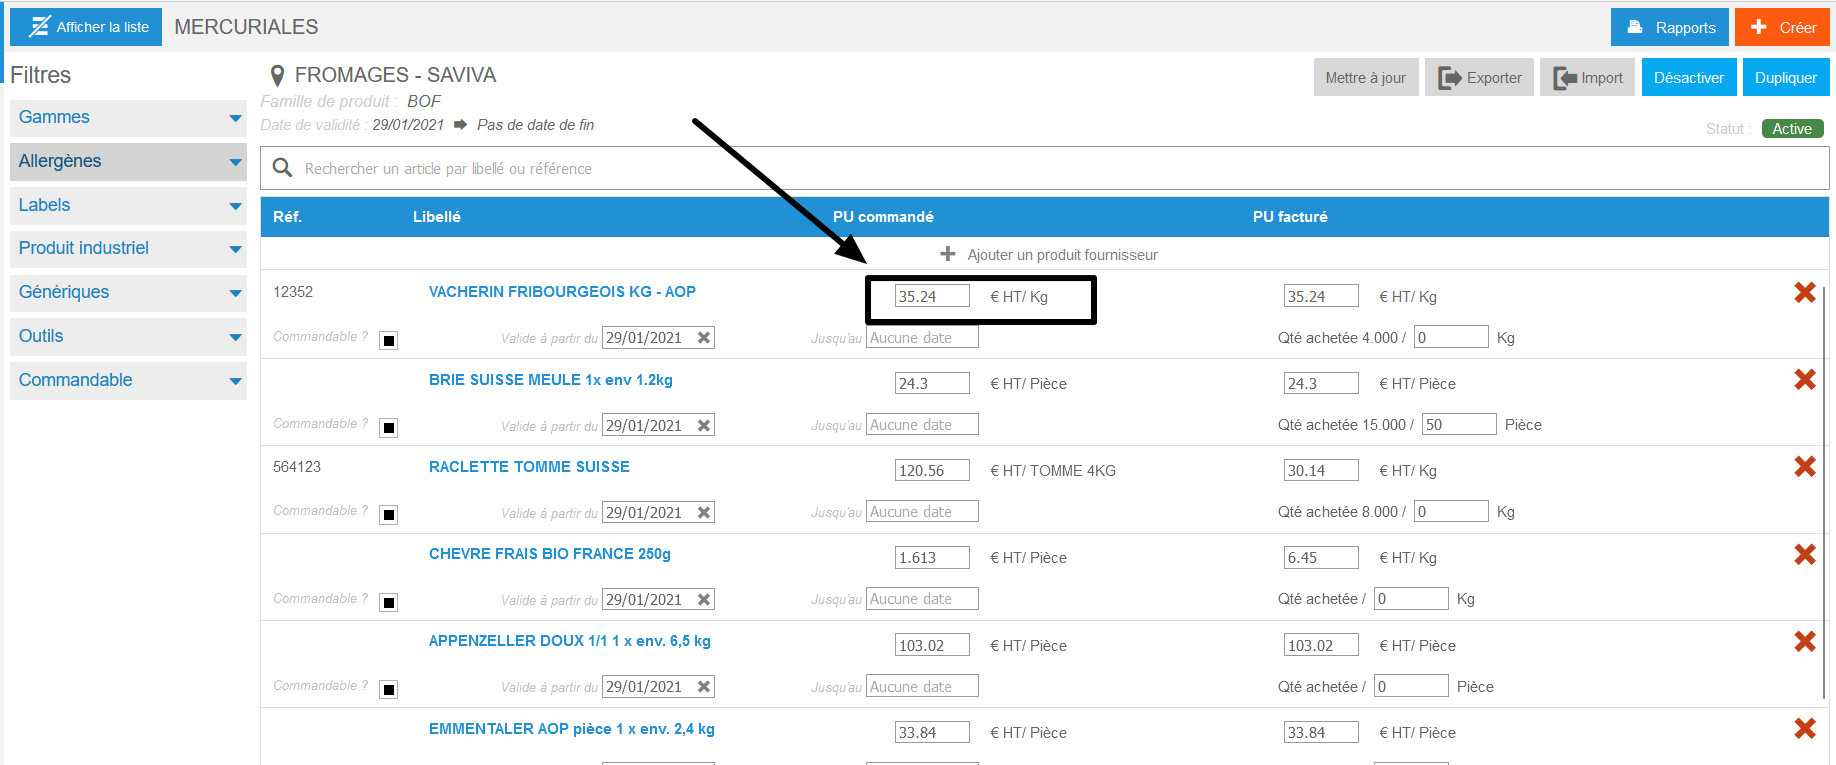Click the Valide à partir du date of BRIE SUISSE
The height and width of the screenshot is (765, 1836).
tap(658, 425)
